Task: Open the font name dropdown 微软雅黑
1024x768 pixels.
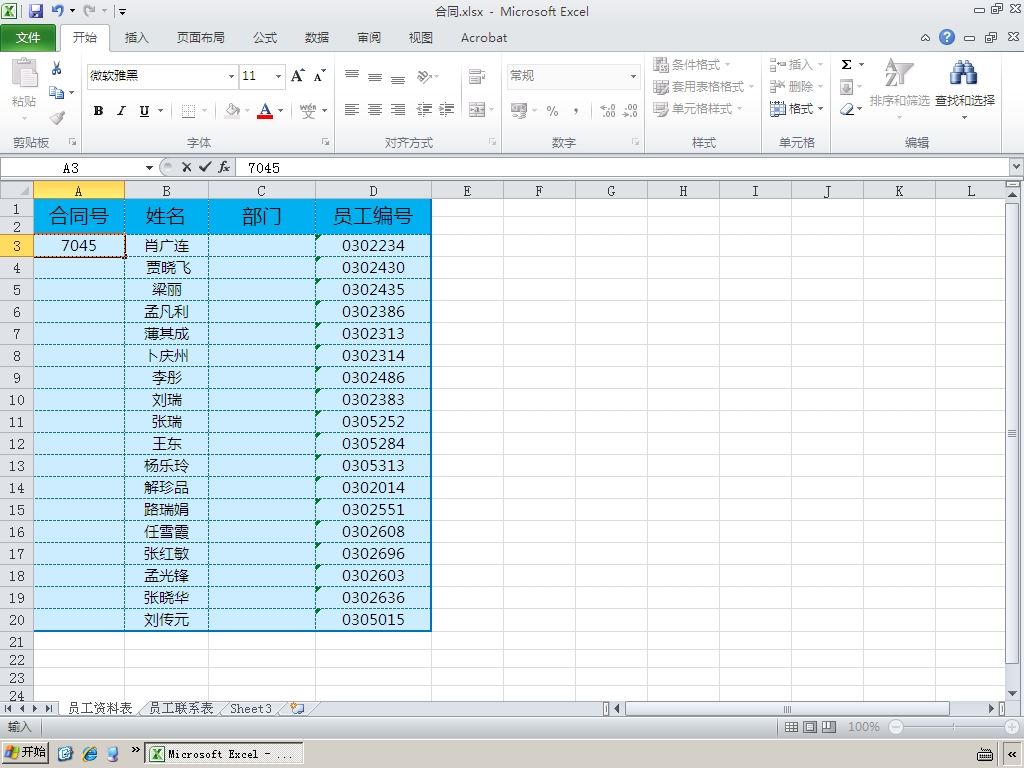Action: (x=231, y=76)
